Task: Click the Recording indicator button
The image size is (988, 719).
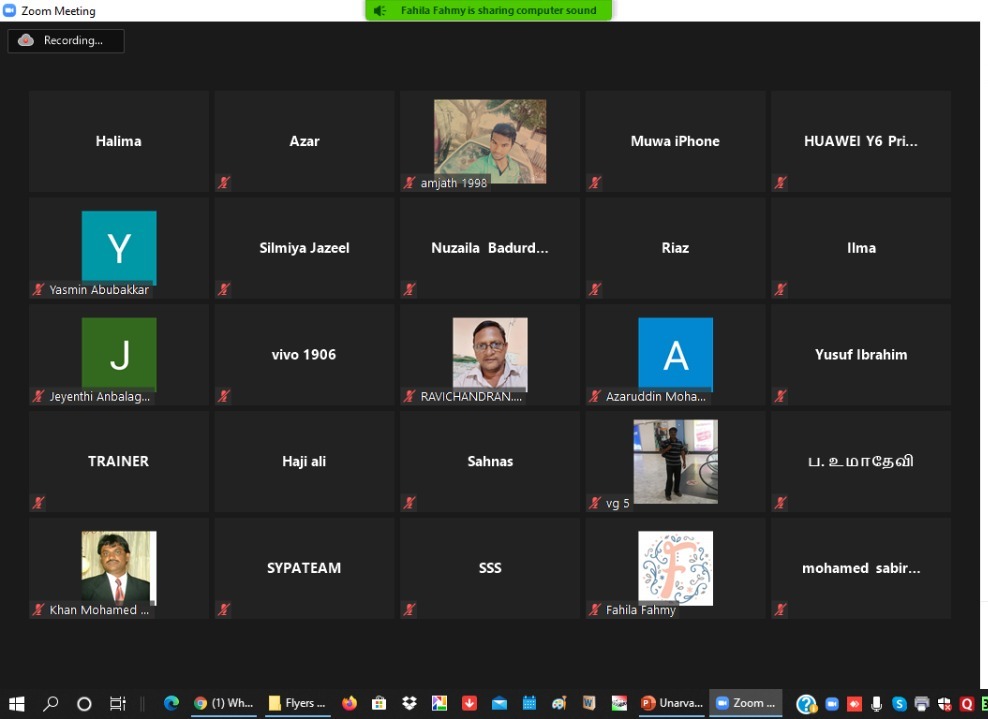Action: 66,41
